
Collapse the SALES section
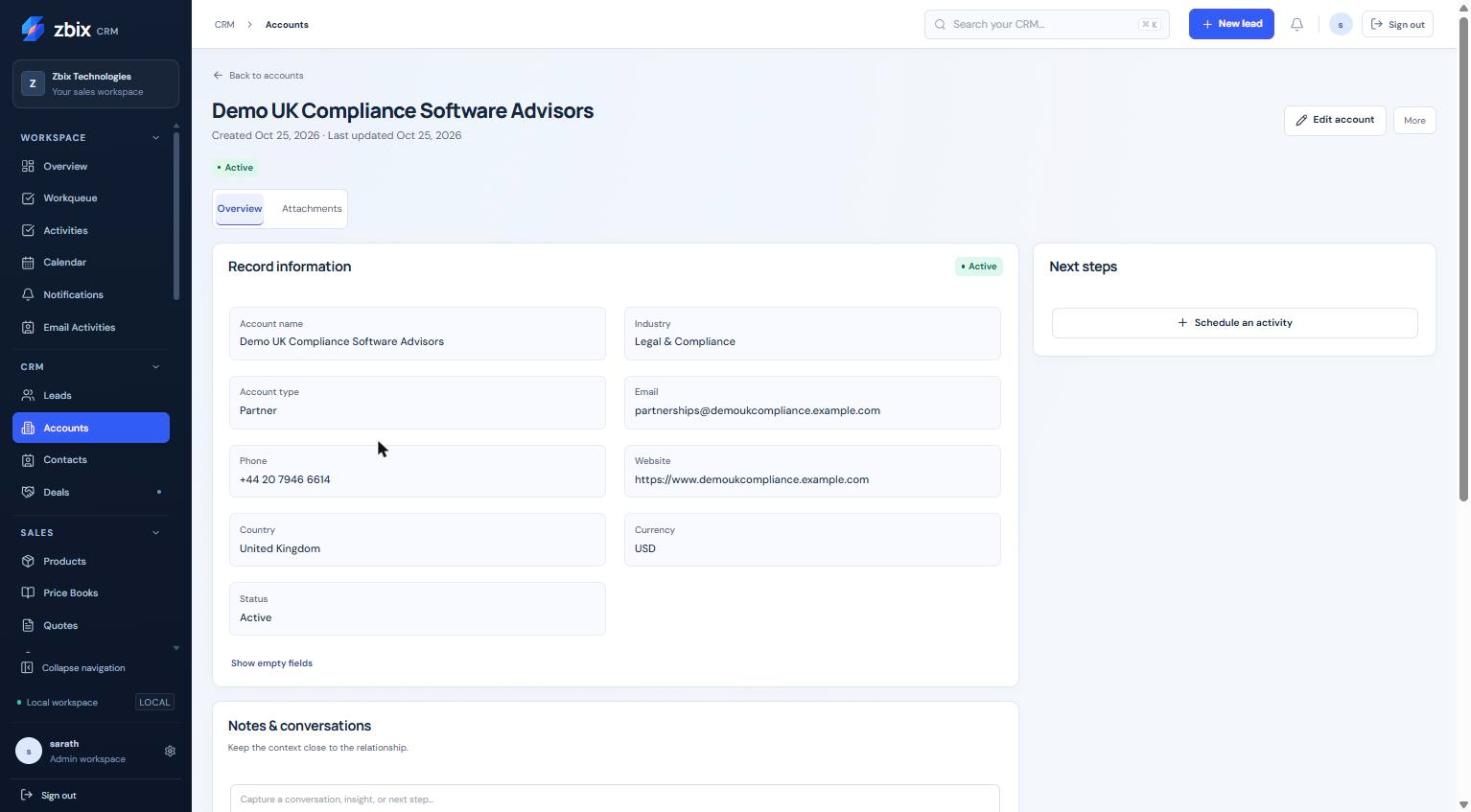point(155,533)
